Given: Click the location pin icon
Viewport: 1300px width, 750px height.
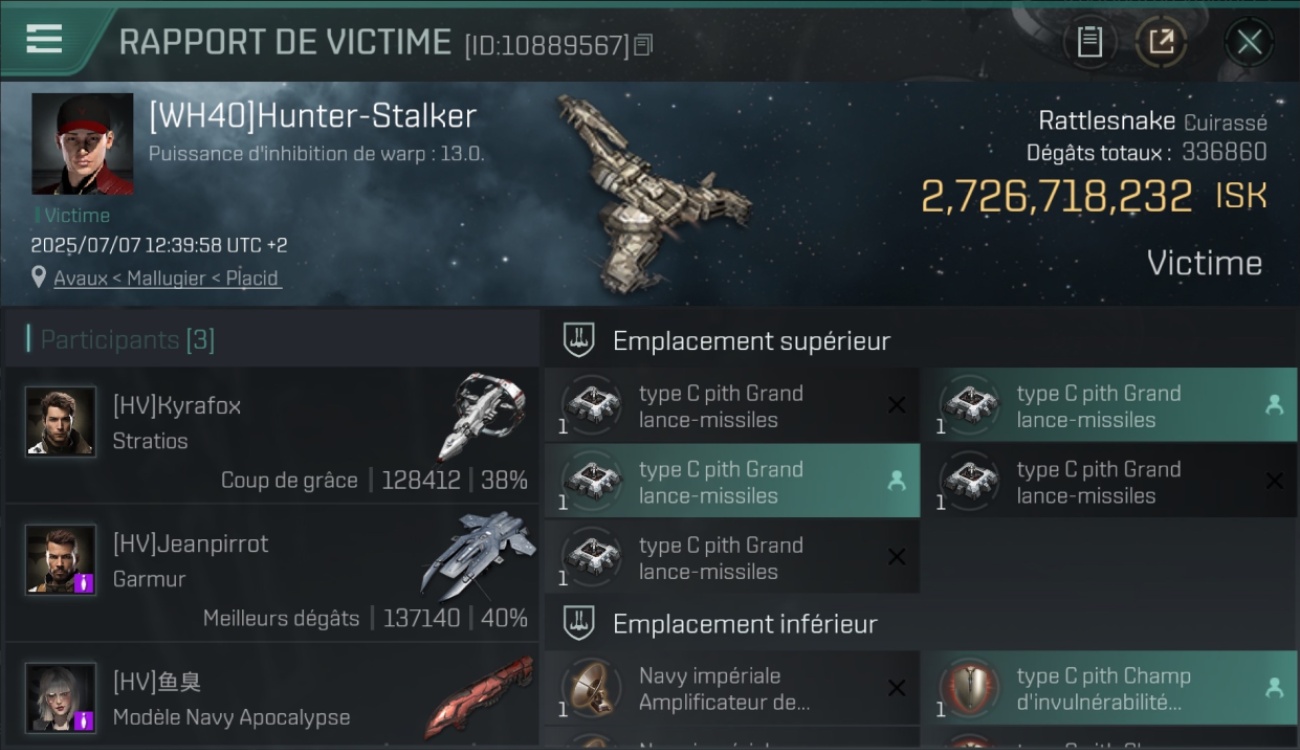Looking at the screenshot, I should pos(38,277).
